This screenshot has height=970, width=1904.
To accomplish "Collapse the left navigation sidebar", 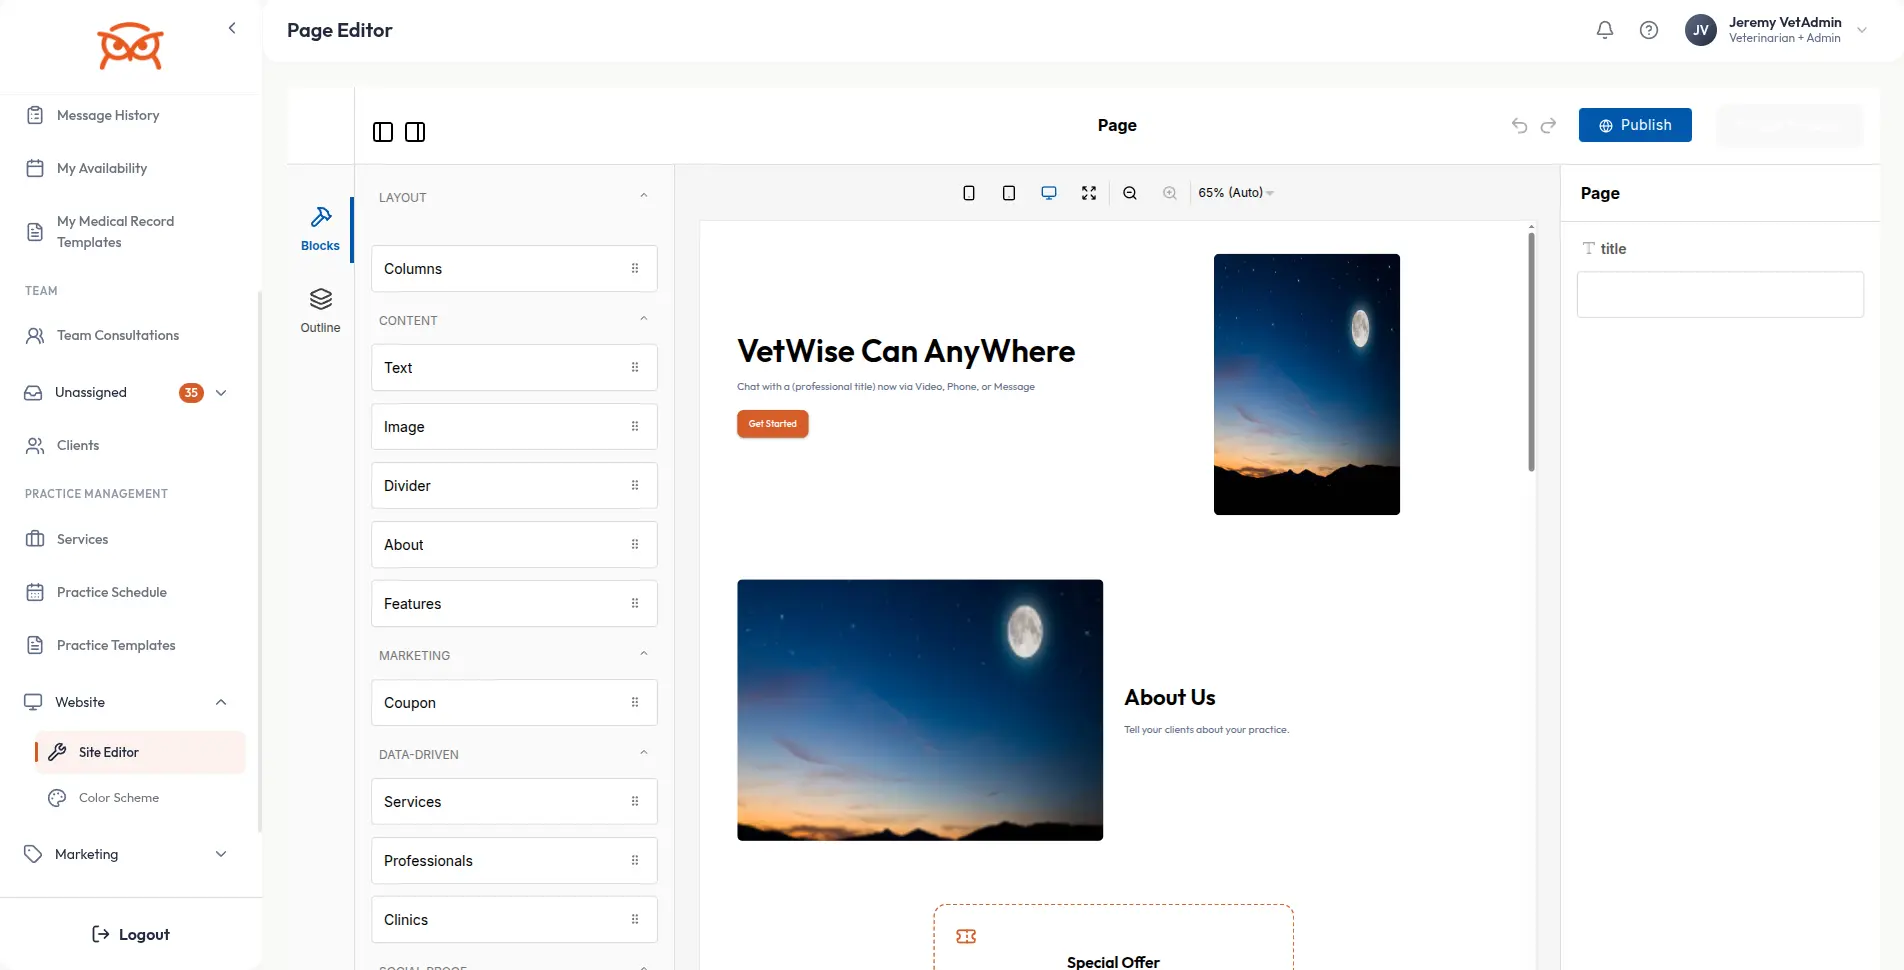I will [x=232, y=28].
